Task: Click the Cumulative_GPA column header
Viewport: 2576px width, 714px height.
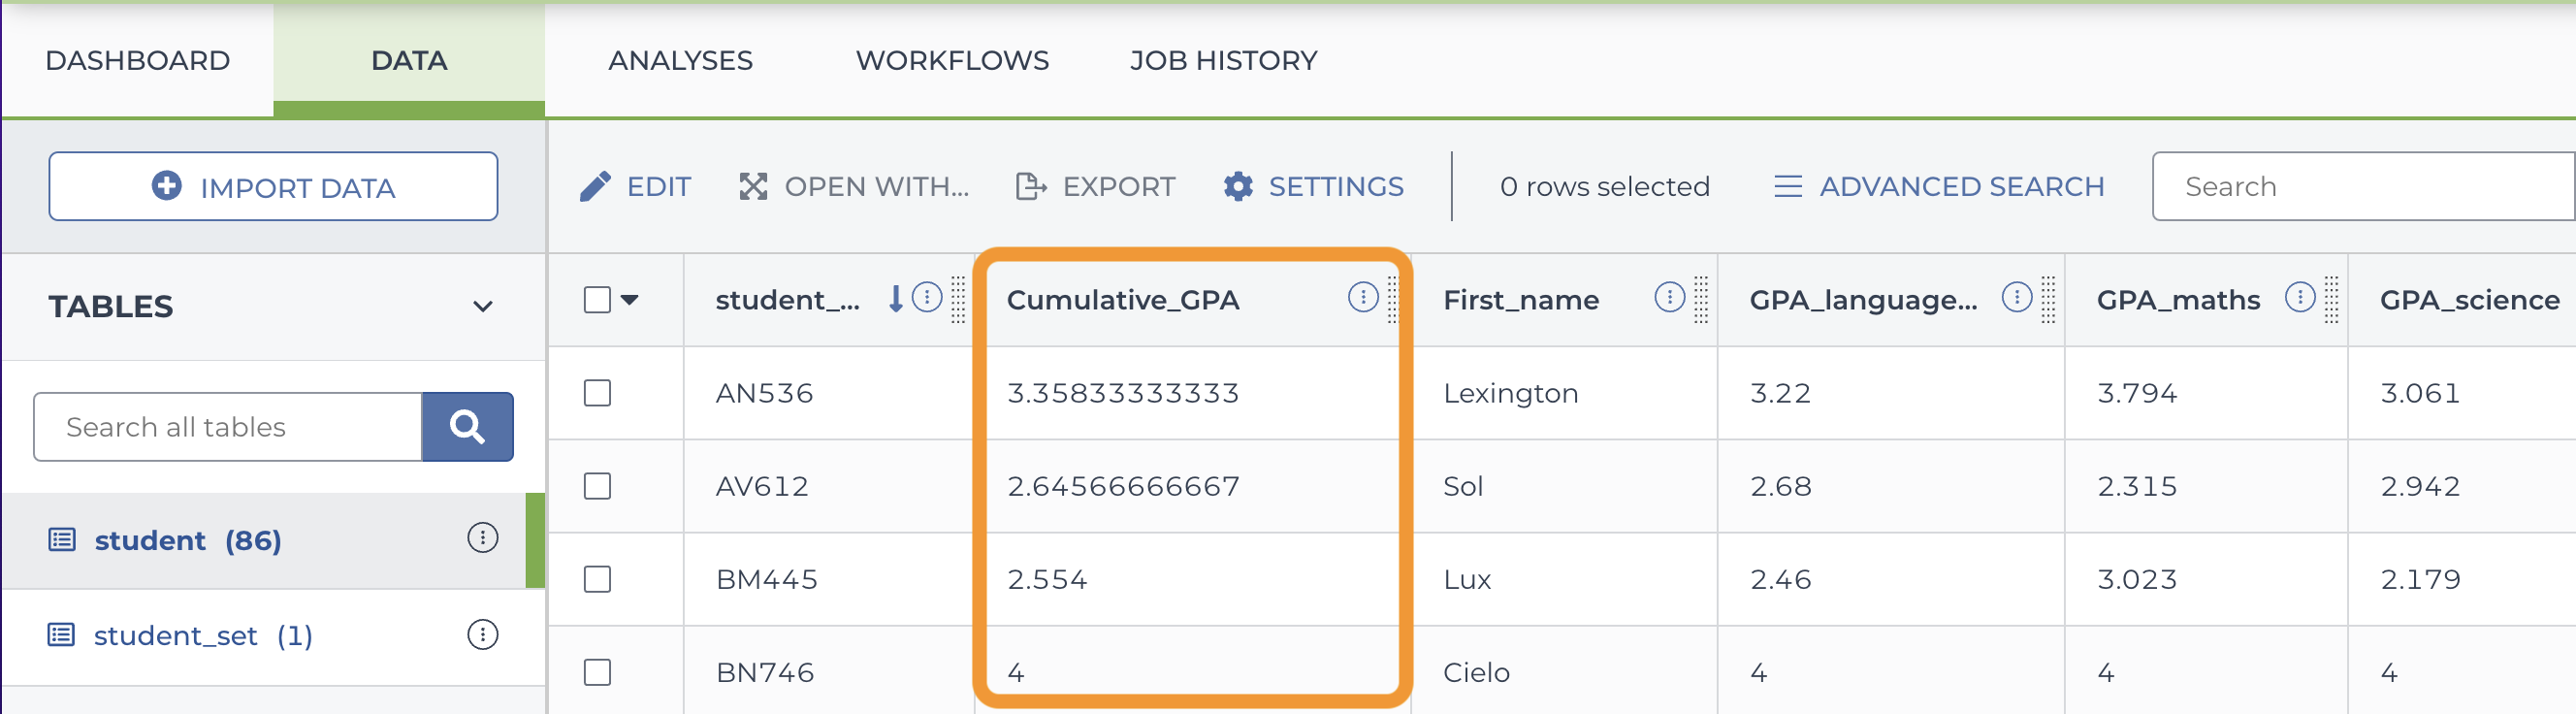Action: coord(1123,300)
